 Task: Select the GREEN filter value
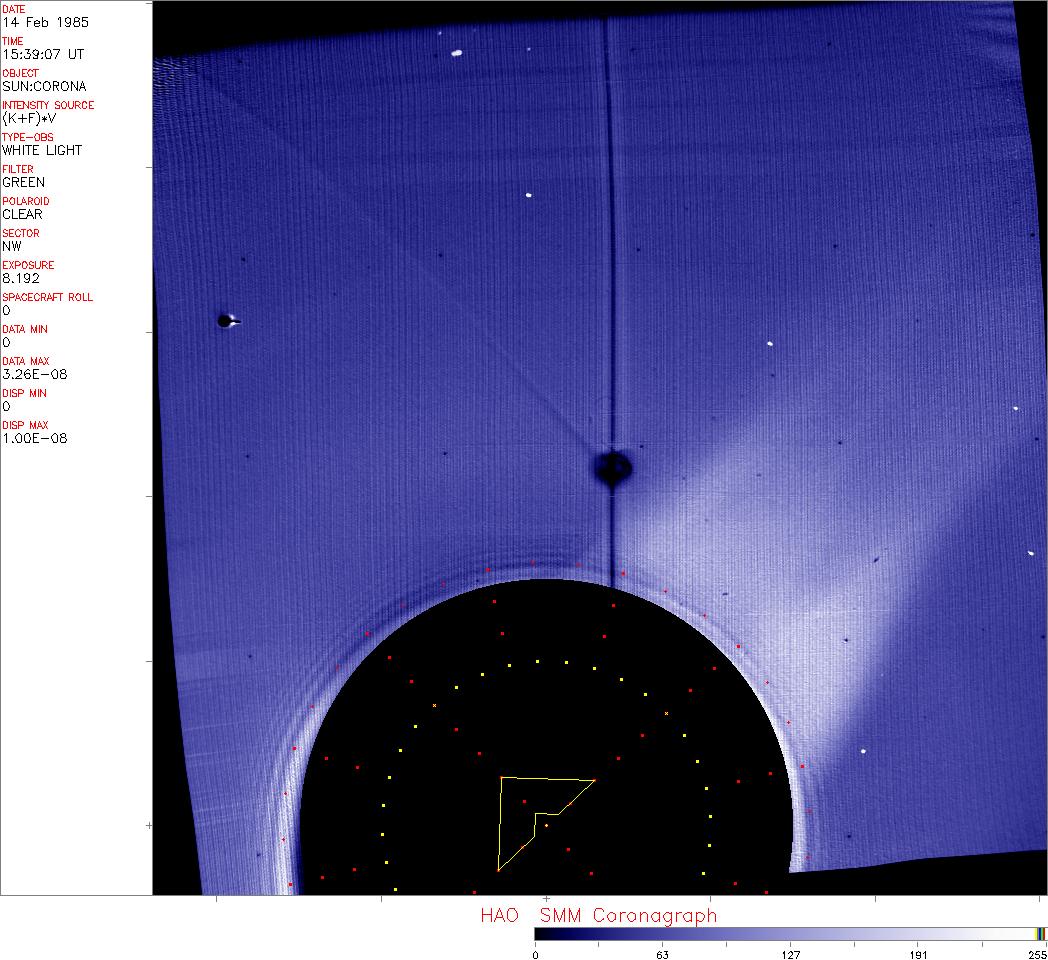pyautogui.click(x=23, y=183)
